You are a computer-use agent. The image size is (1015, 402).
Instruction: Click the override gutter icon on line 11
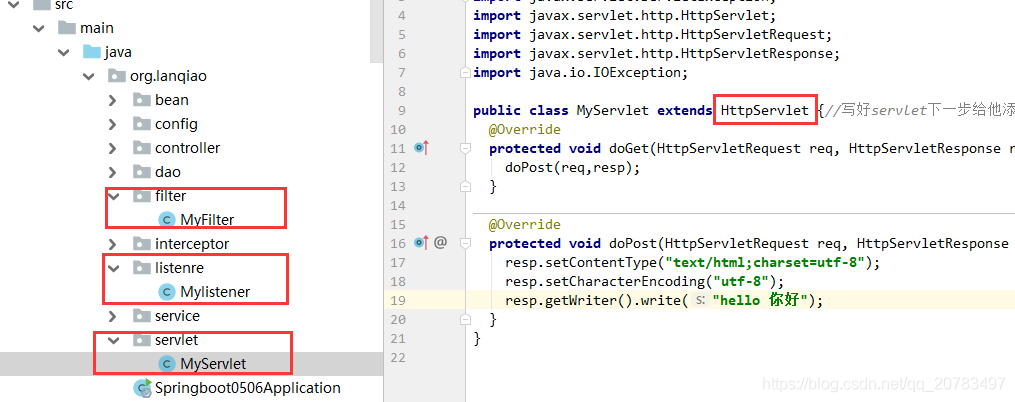[421, 148]
